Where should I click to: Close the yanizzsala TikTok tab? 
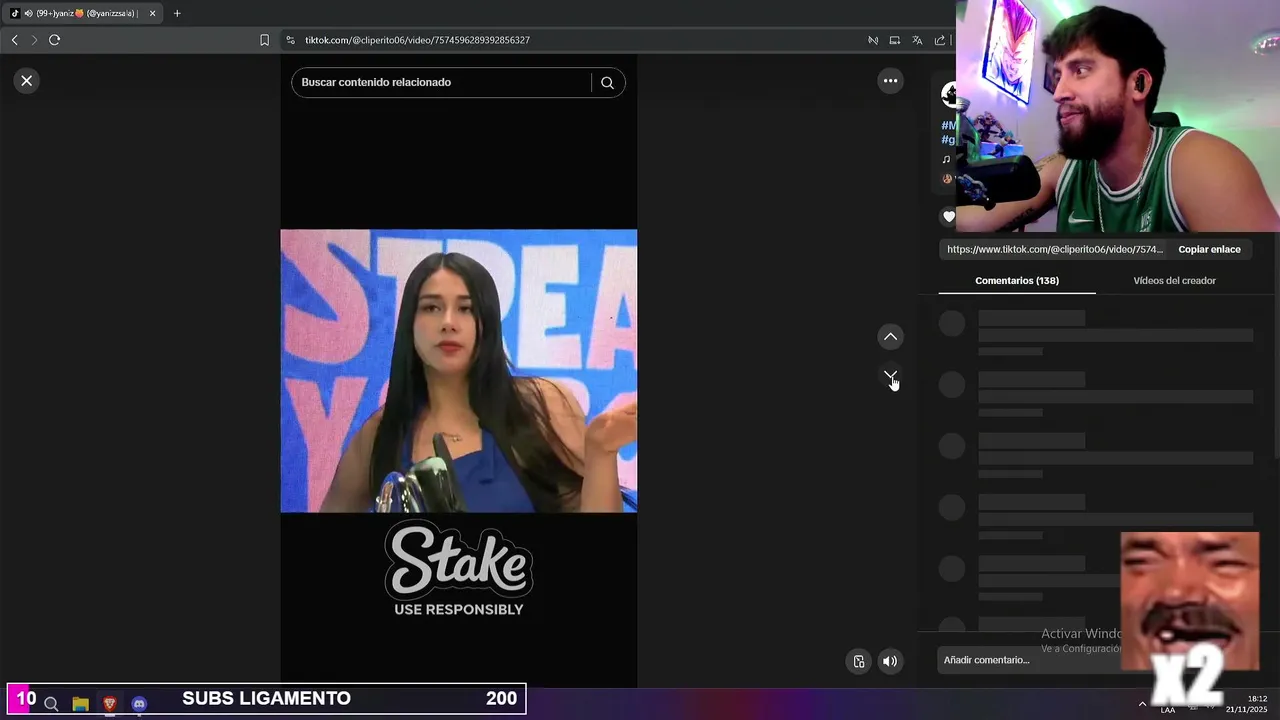point(152,13)
